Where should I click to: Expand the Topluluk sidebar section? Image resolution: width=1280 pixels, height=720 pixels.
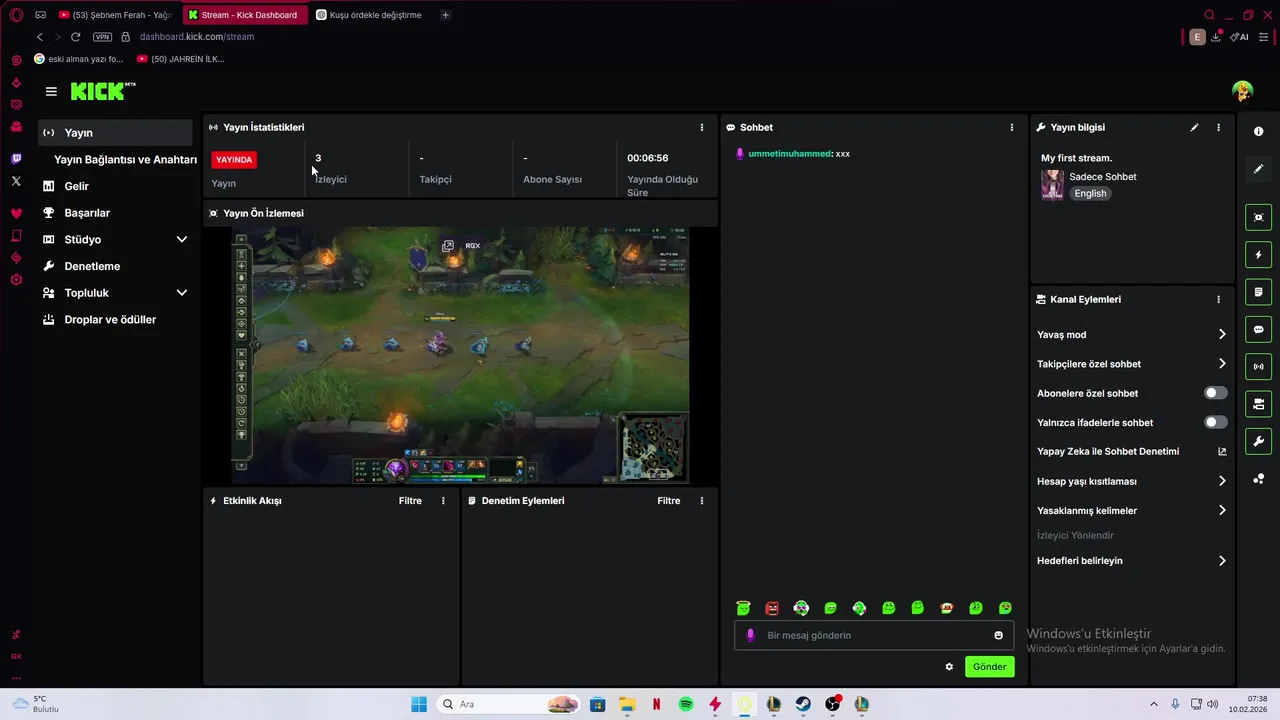(x=182, y=293)
